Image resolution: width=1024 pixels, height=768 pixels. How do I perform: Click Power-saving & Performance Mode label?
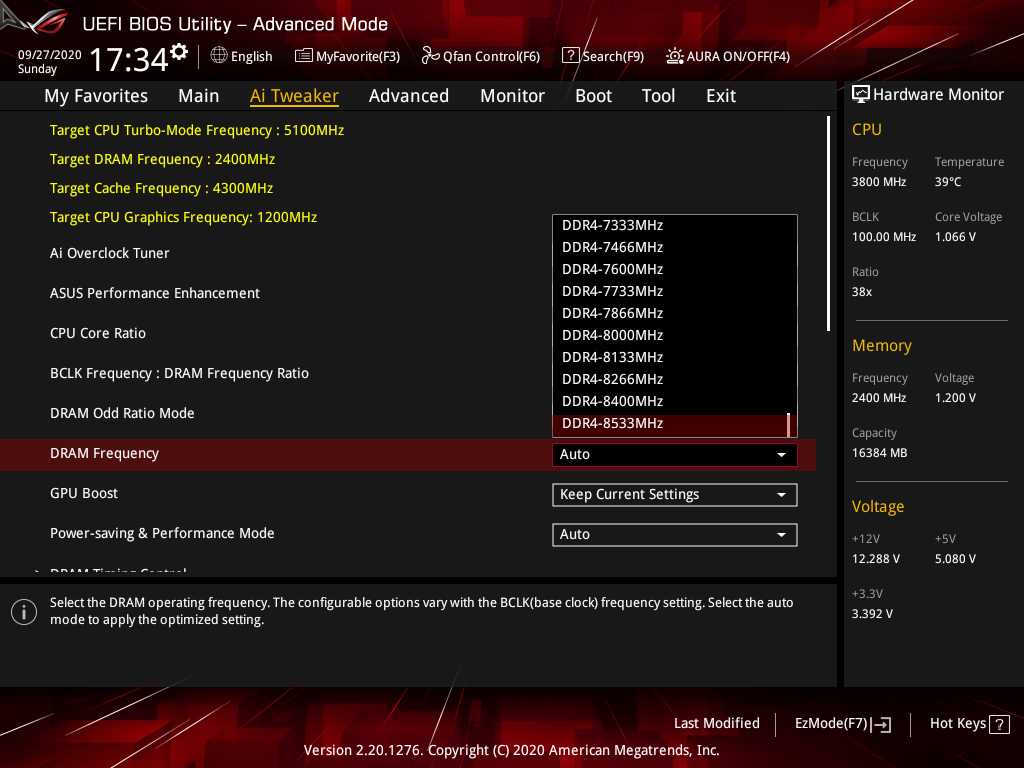162,534
